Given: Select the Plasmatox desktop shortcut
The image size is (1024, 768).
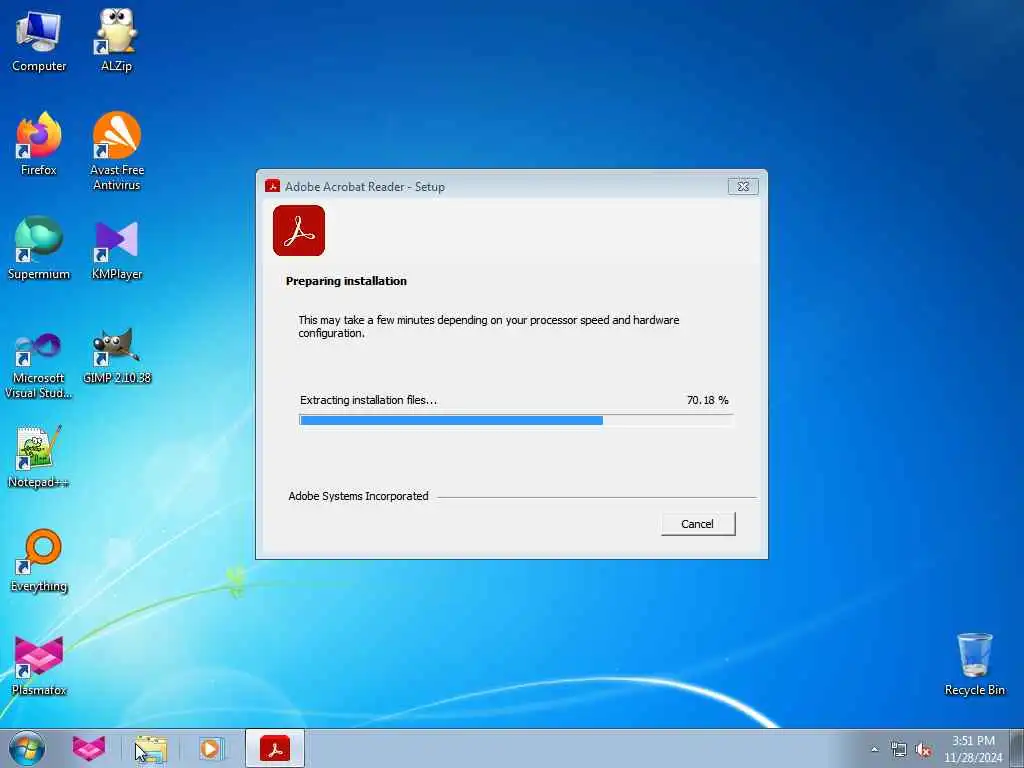Looking at the screenshot, I should coord(39,665).
